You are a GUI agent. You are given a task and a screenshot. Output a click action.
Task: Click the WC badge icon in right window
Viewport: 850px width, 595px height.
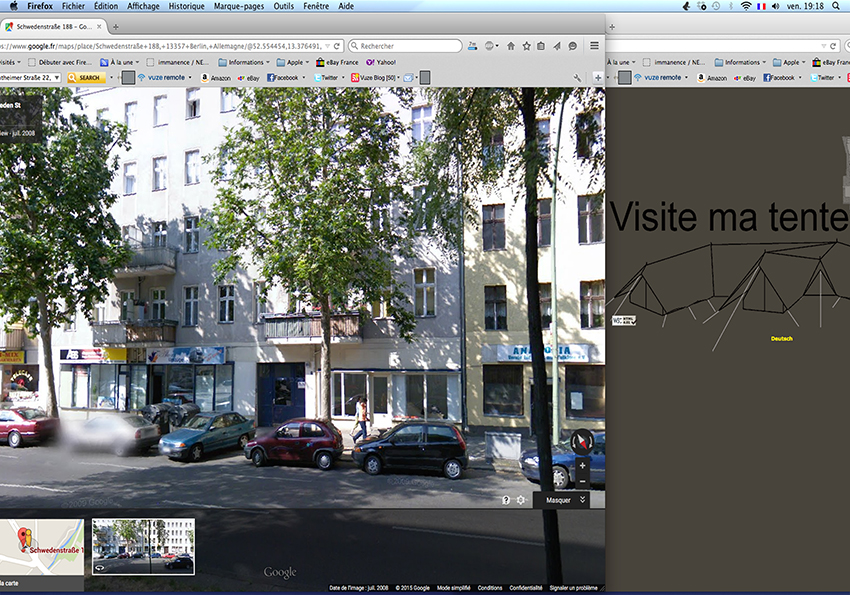tap(623, 320)
